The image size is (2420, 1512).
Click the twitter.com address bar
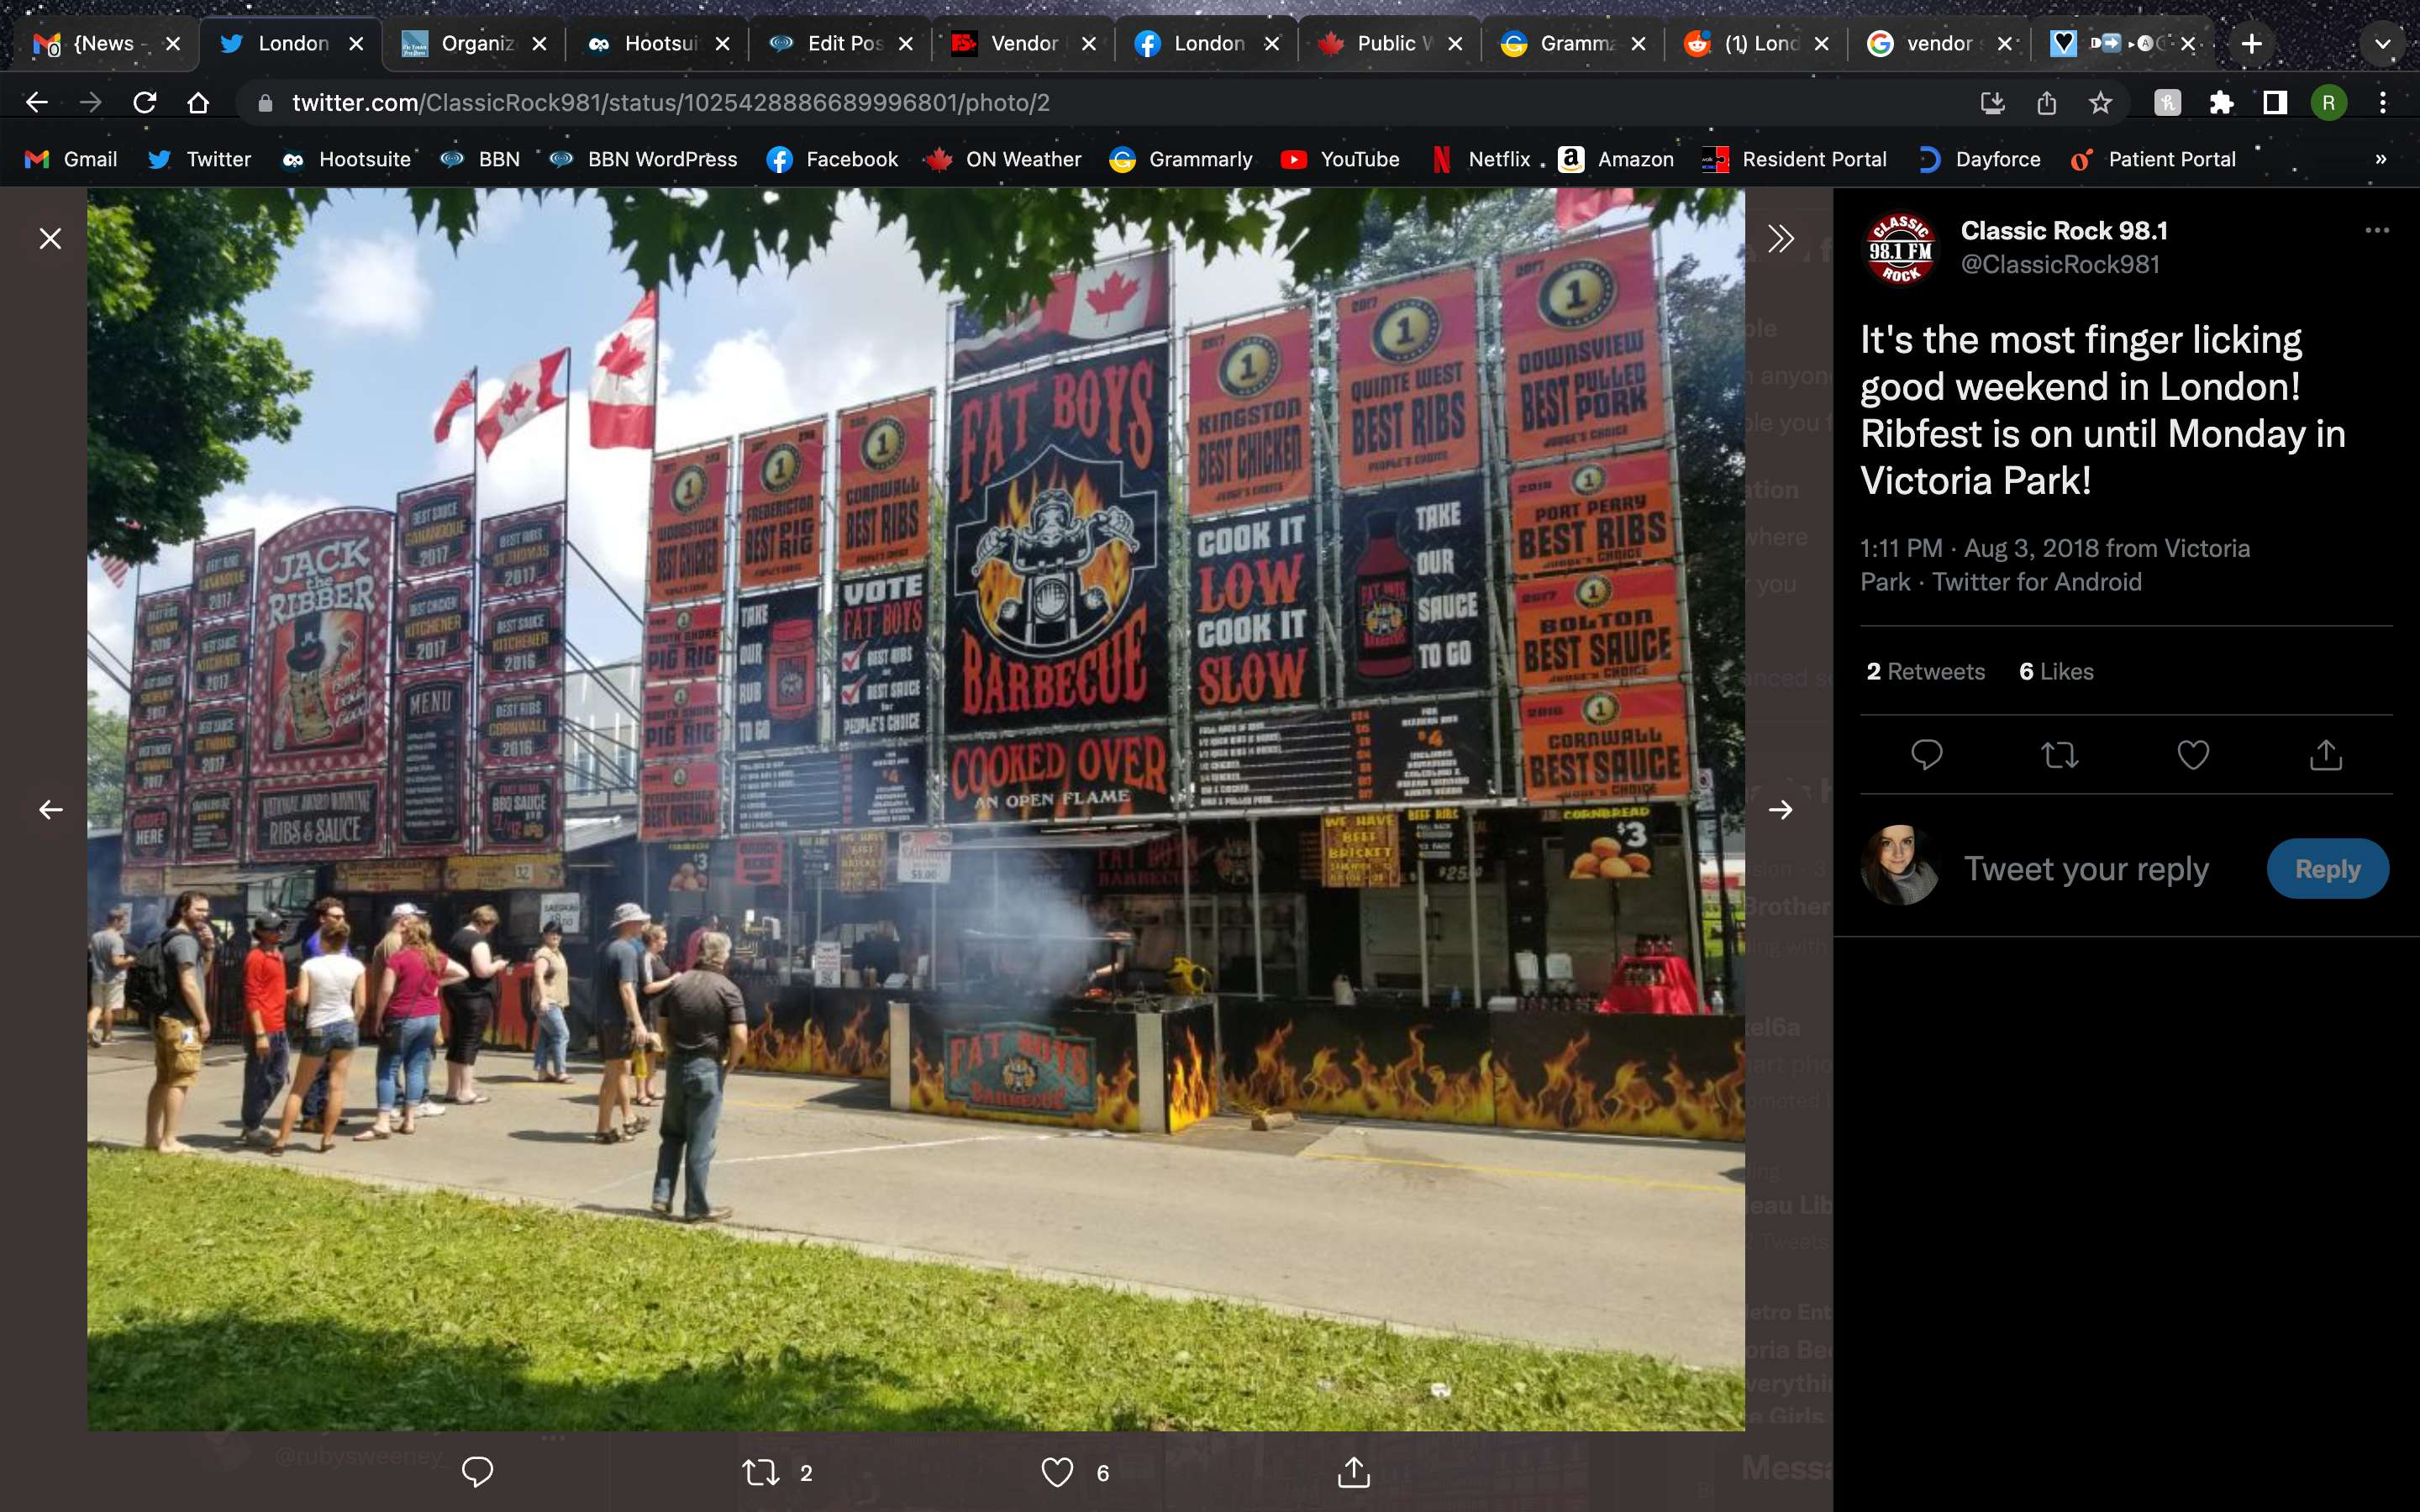click(1100, 102)
